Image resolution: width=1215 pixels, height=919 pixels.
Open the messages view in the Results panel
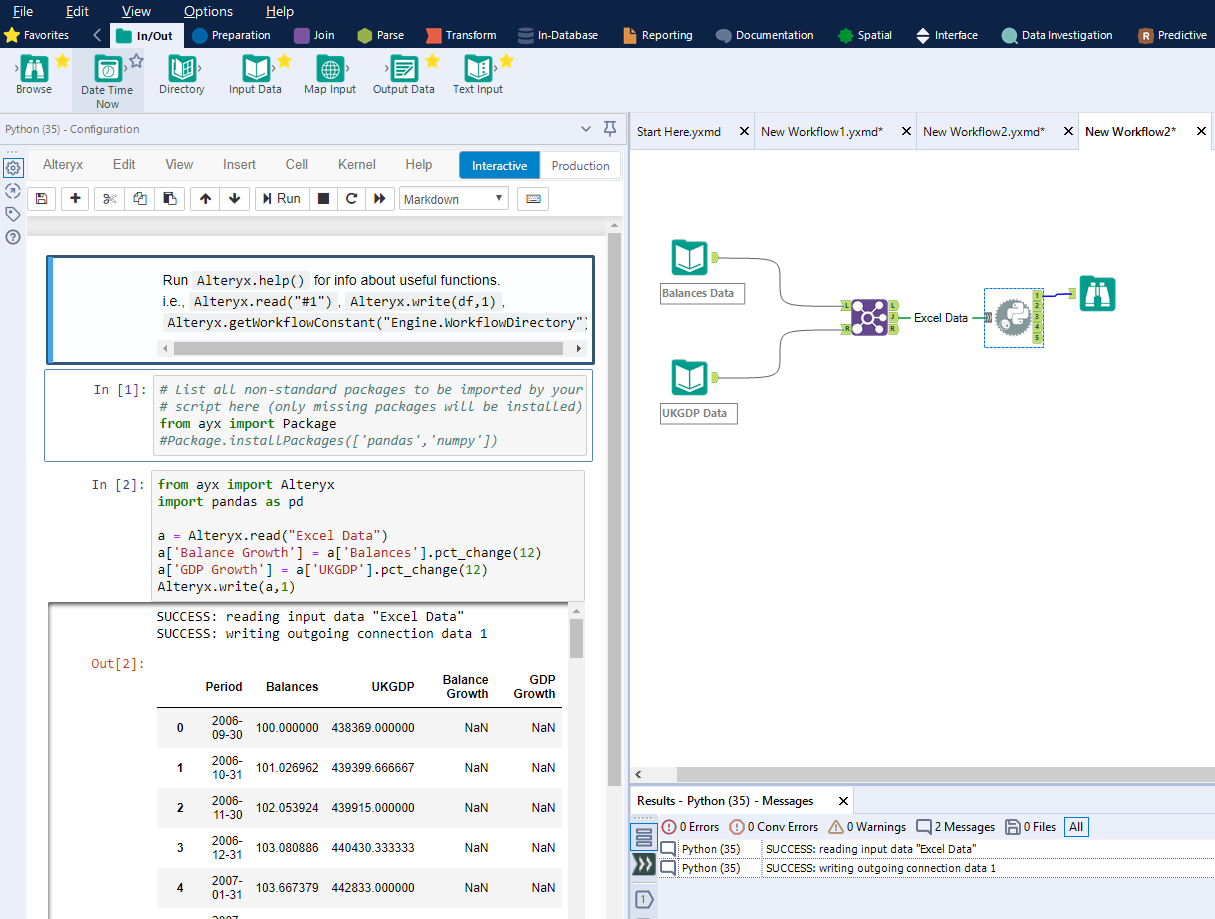click(x=644, y=836)
